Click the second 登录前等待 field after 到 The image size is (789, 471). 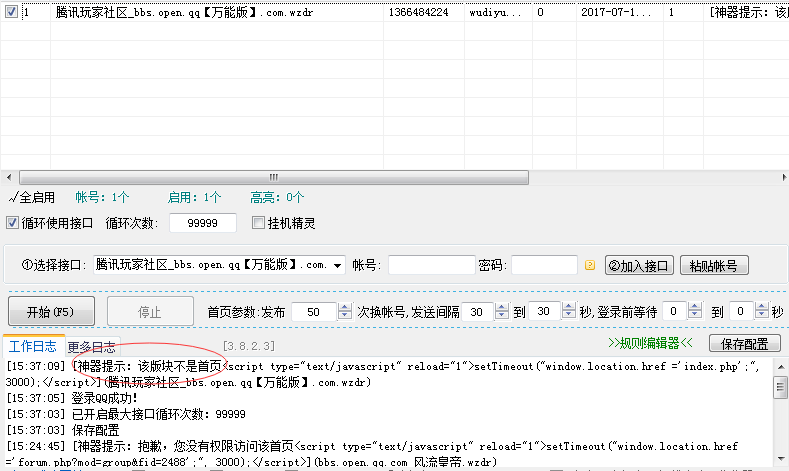(741, 312)
